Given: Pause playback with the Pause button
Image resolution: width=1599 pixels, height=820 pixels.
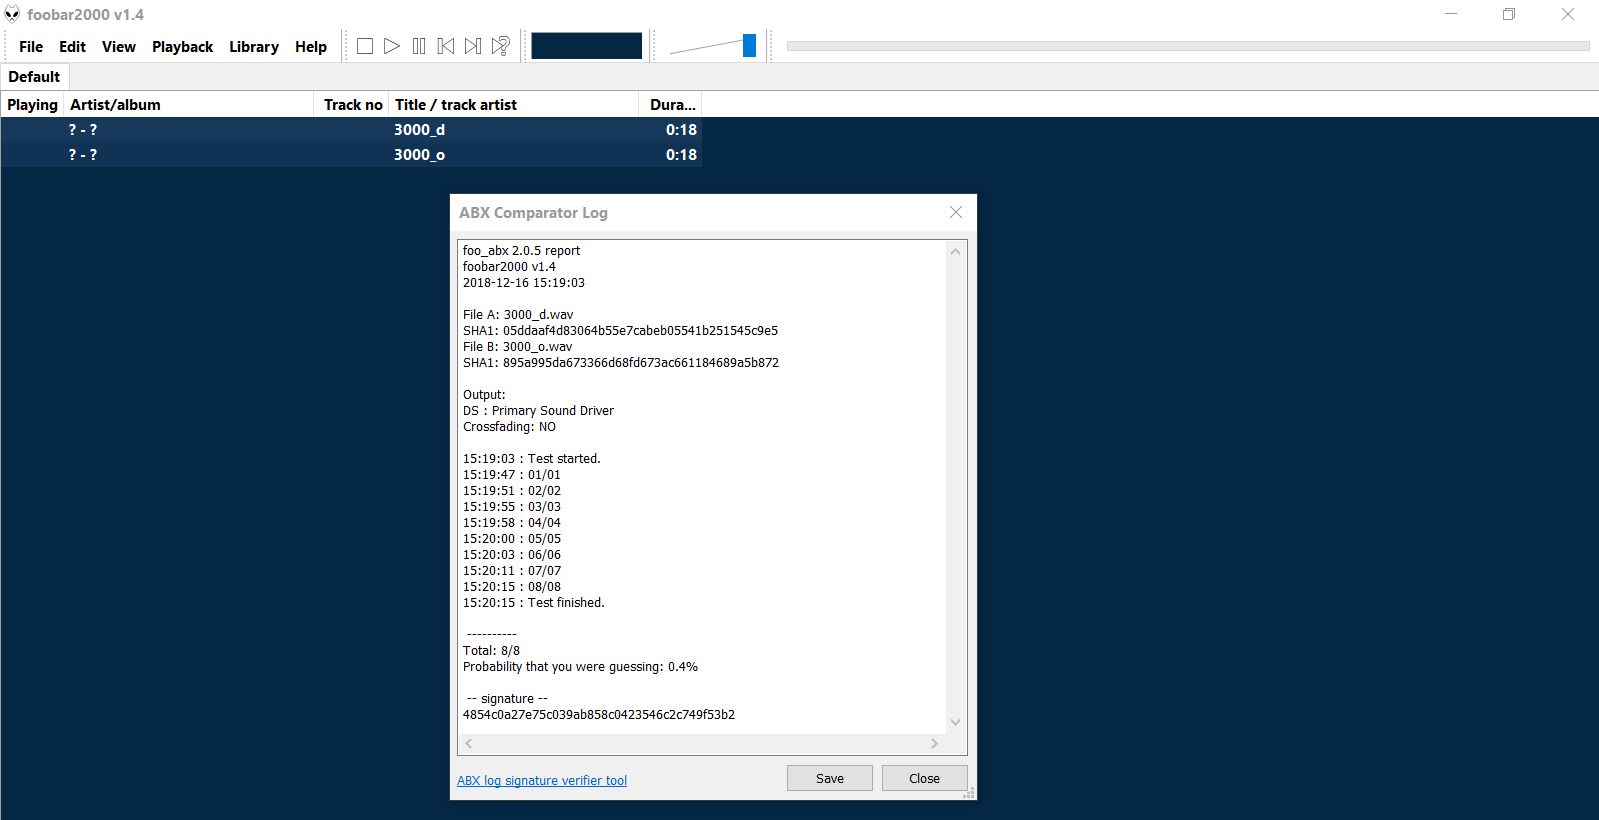Looking at the screenshot, I should pos(419,46).
